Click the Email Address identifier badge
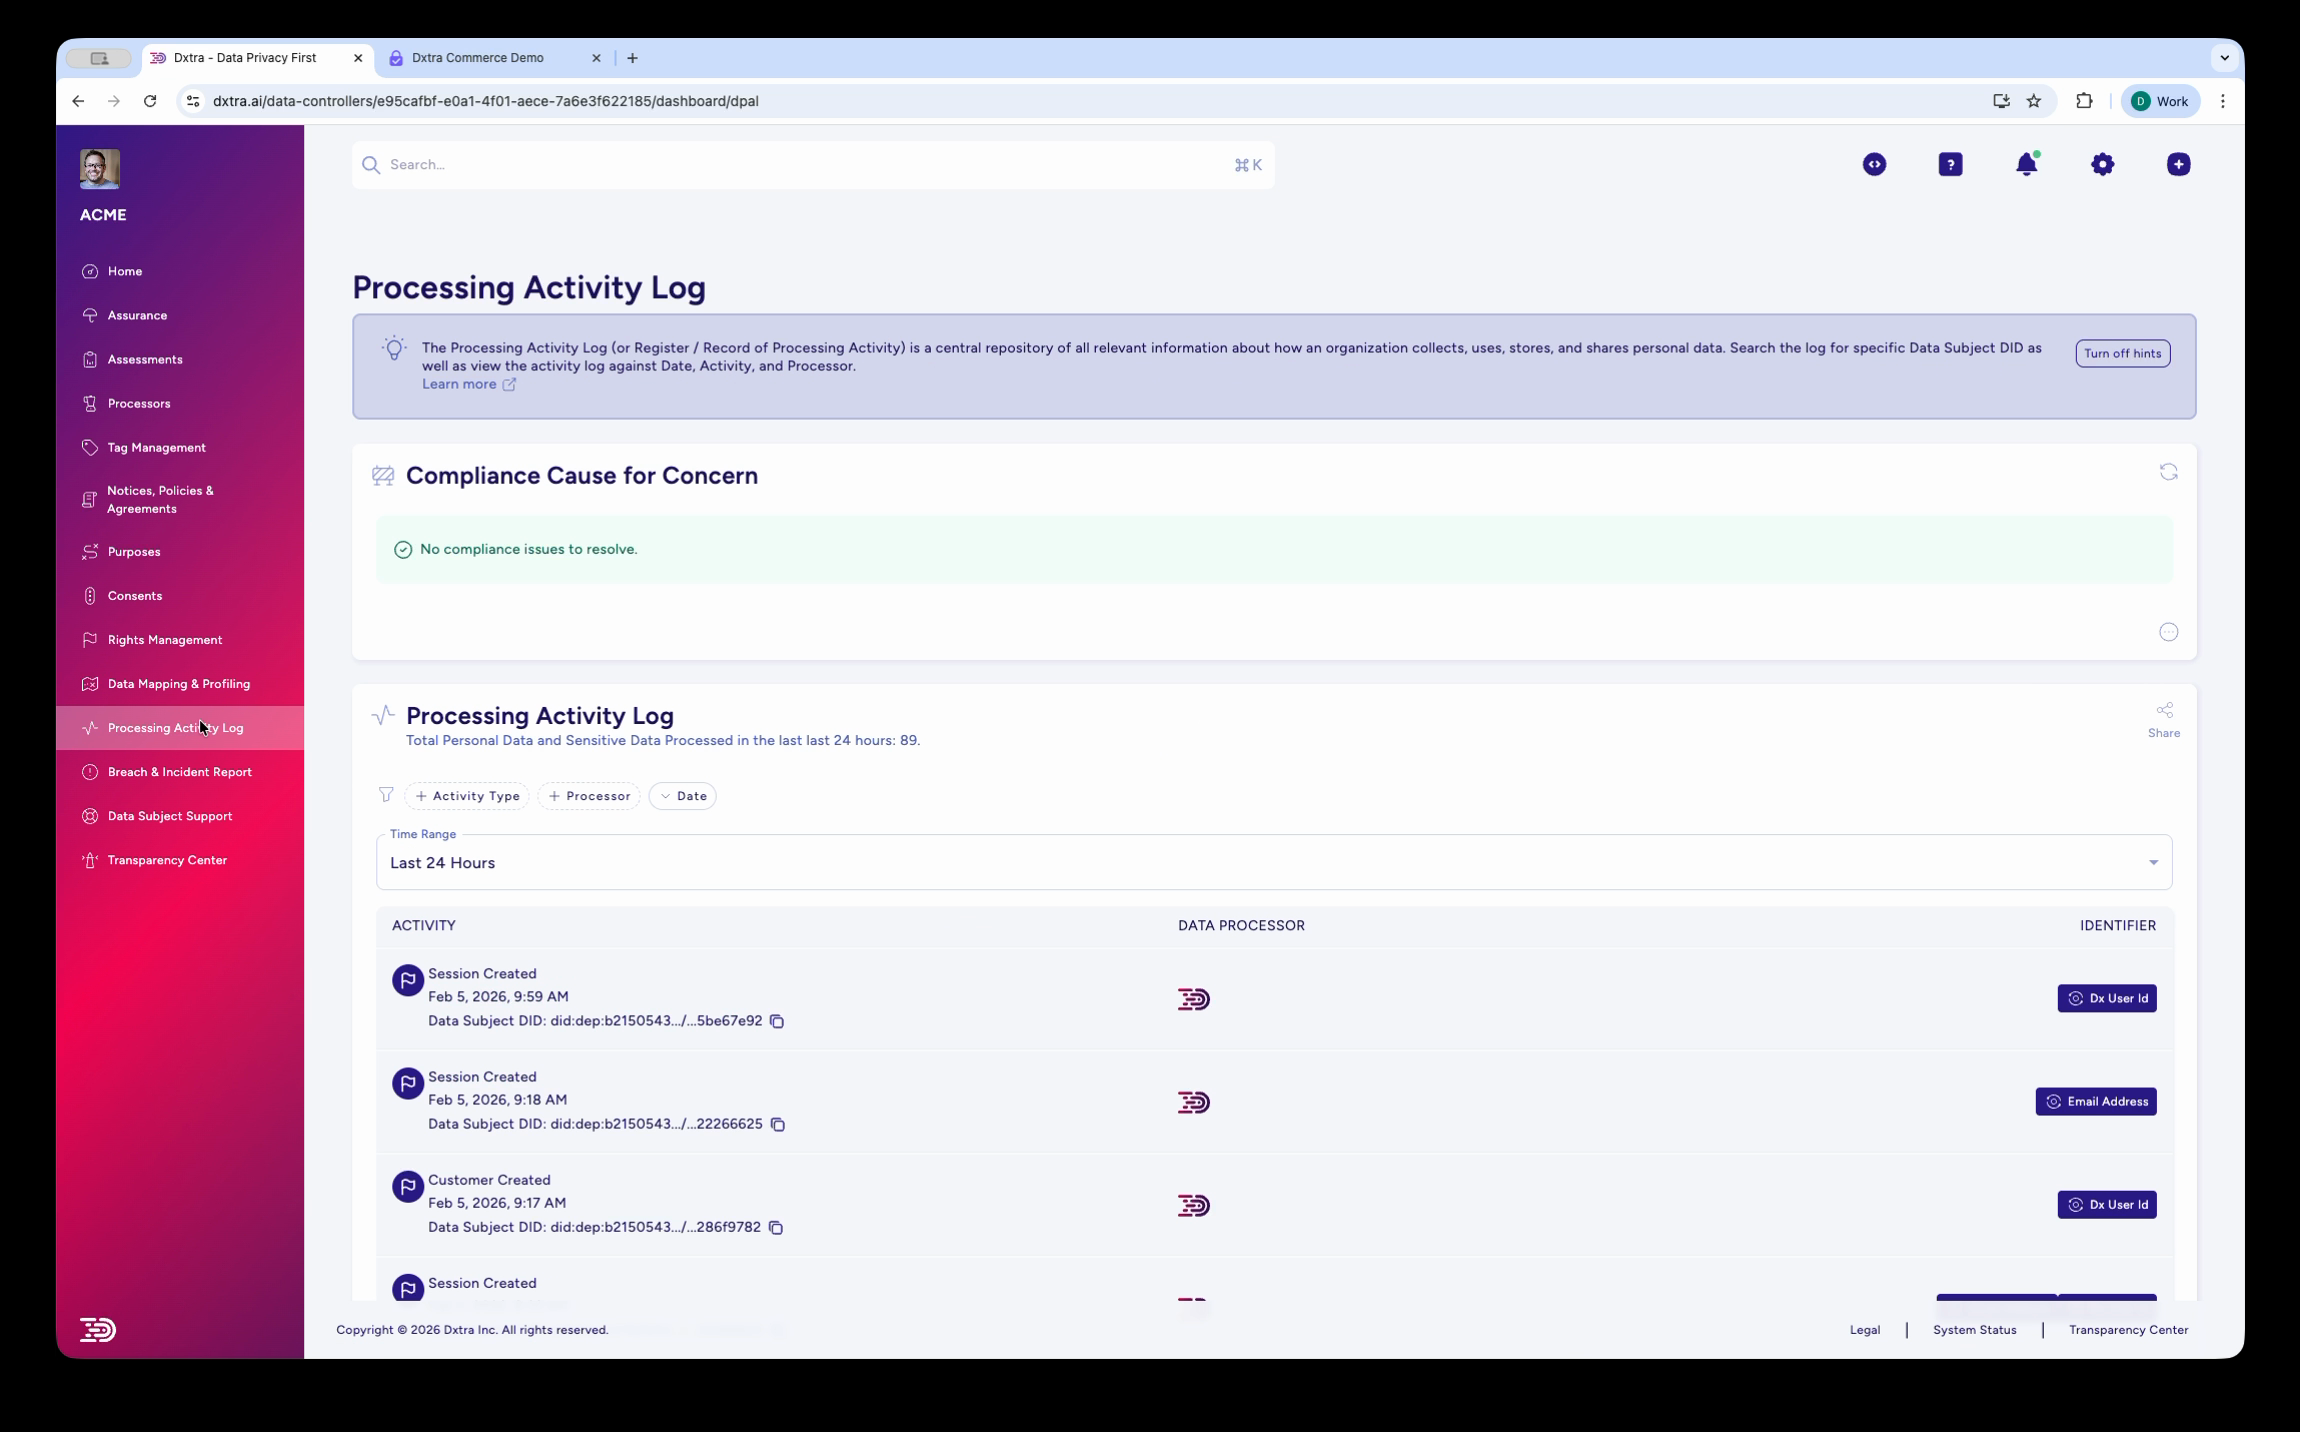 pyautogui.click(x=2096, y=1101)
